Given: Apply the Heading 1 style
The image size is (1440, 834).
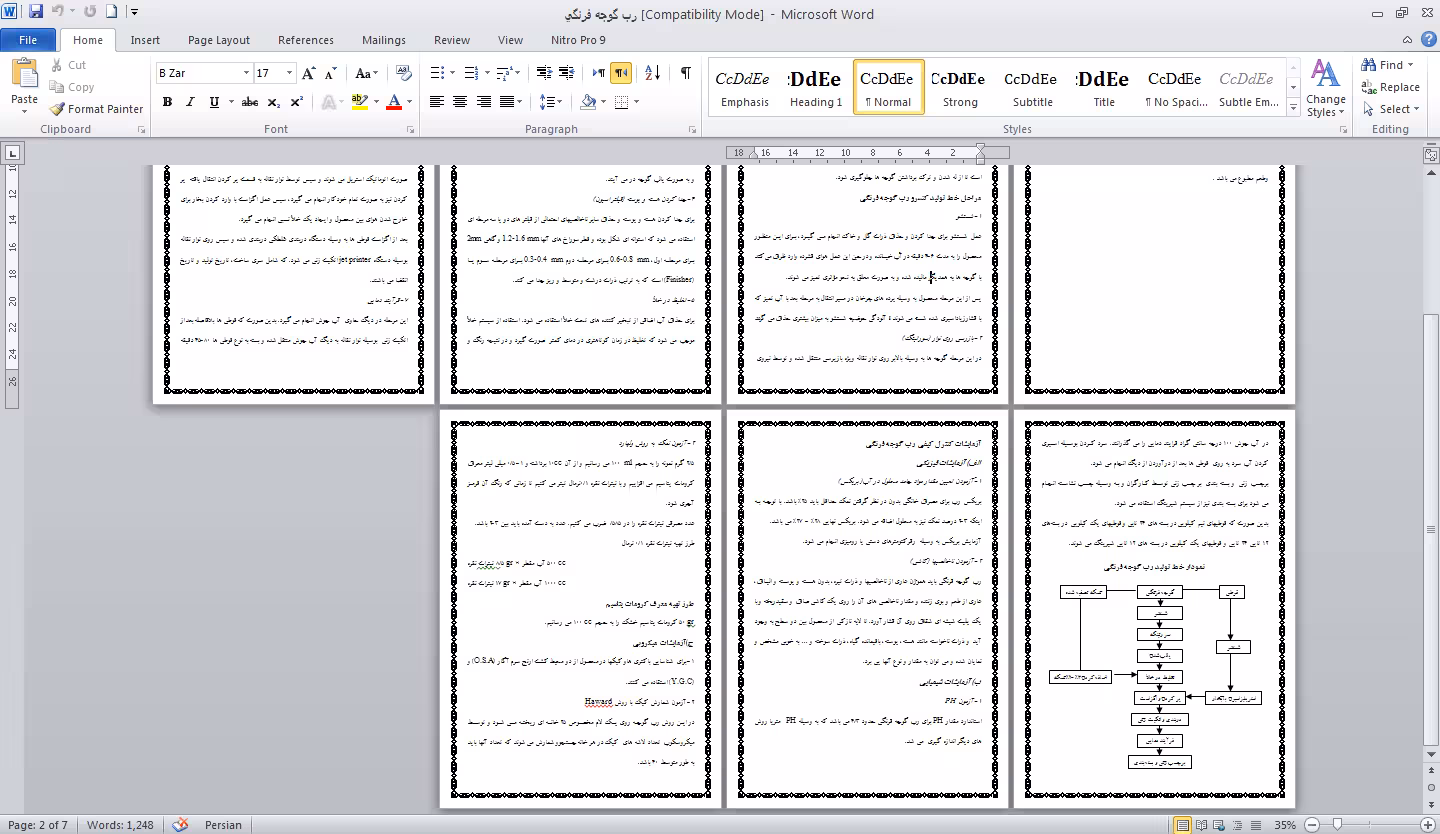Looking at the screenshot, I should click(816, 87).
